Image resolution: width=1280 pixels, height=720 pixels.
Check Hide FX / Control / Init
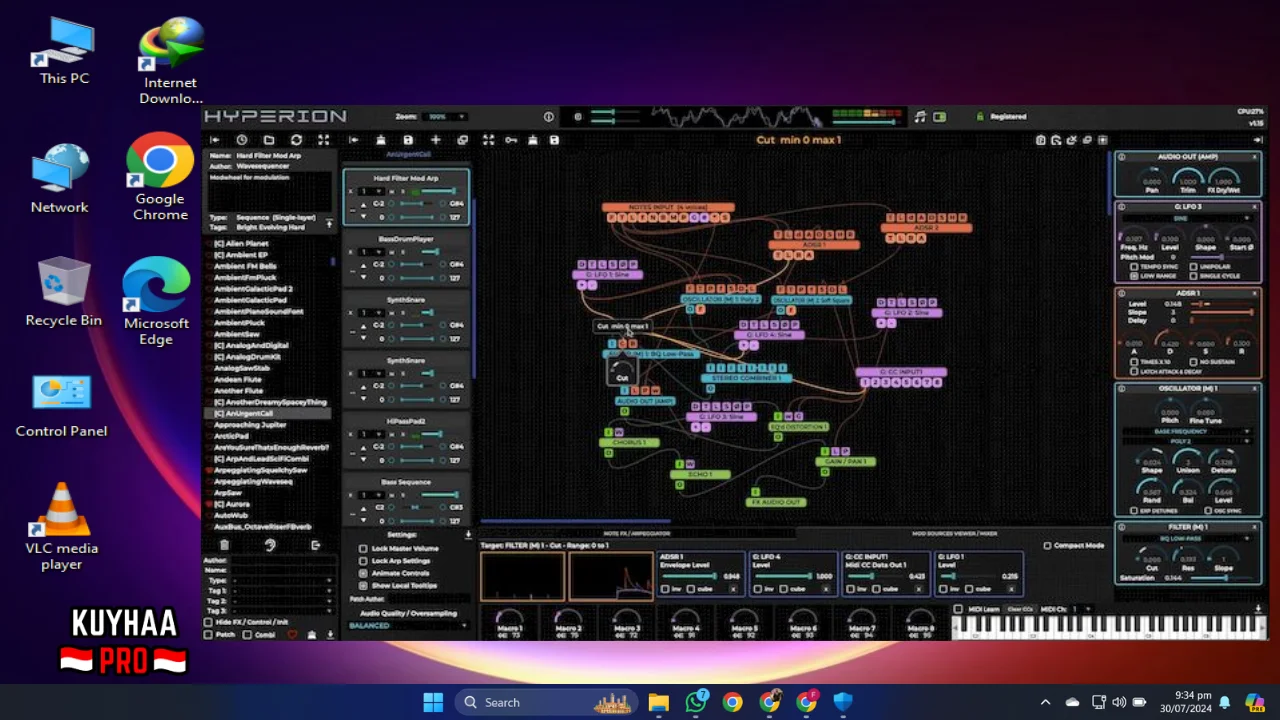pyautogui.click(x=208, y=622)
